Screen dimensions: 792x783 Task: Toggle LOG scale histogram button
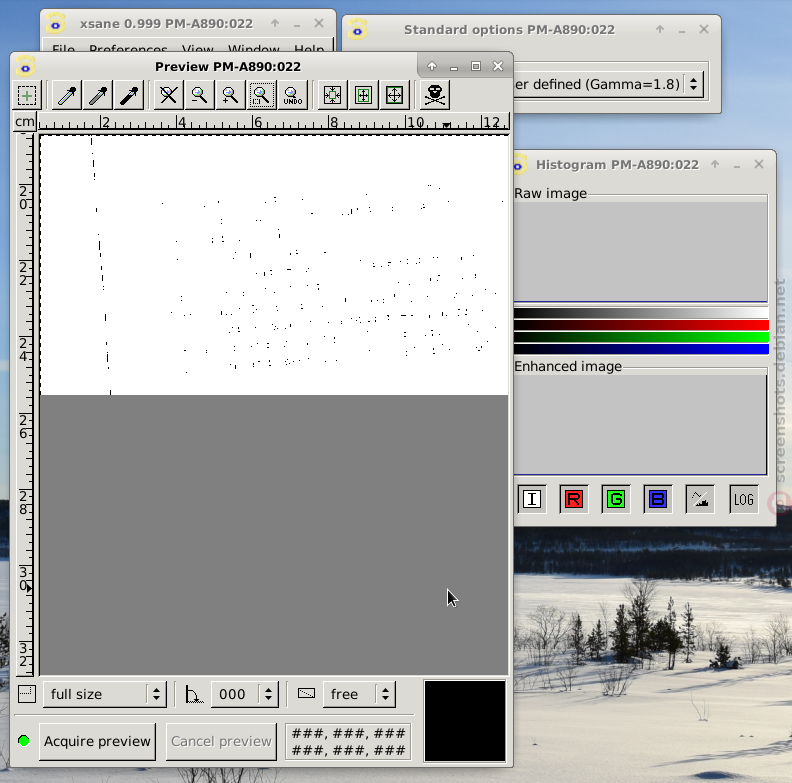pyautogui.click(x=744, y=500)
